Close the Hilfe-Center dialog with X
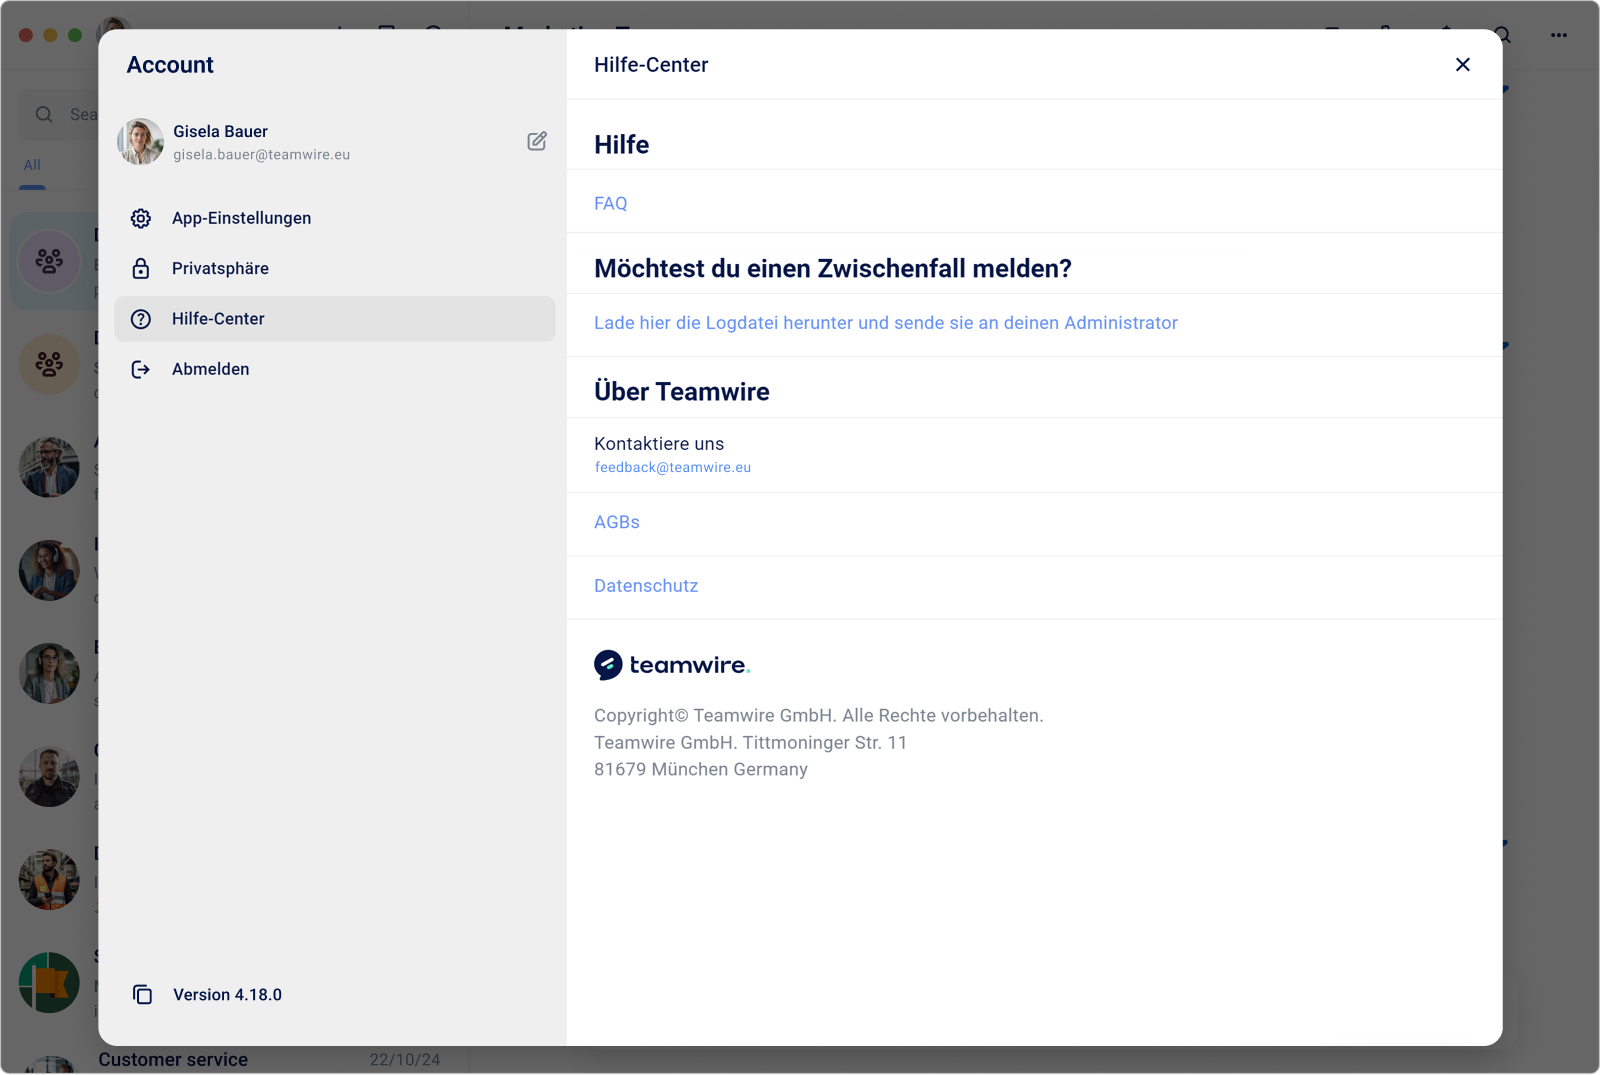 click(1463, 65)
